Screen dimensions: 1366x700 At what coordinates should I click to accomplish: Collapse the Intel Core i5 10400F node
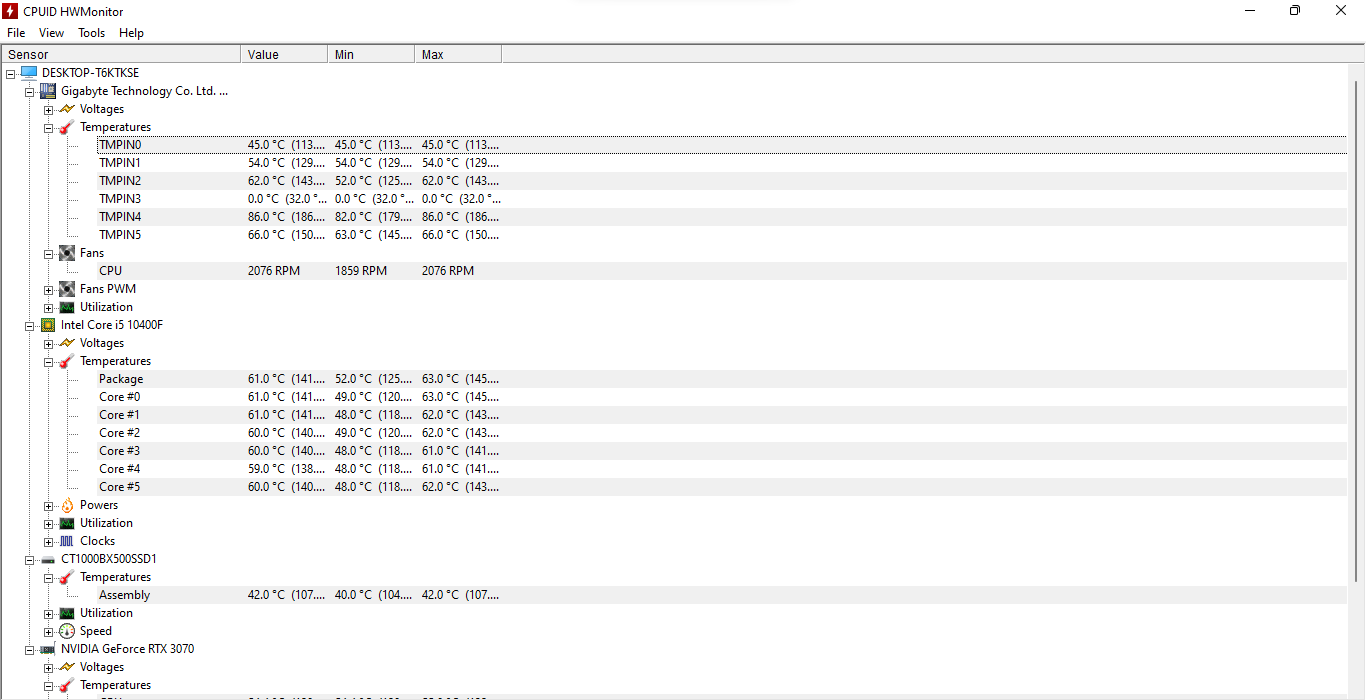tap(30, 325)
